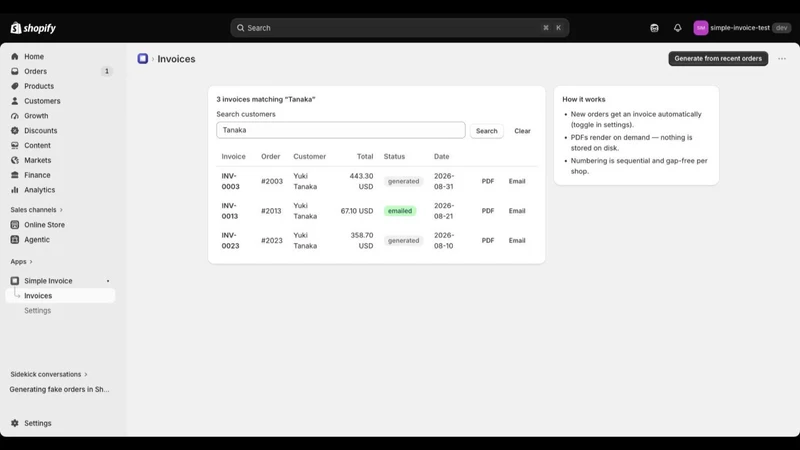Viewport: 800px width, 450px height.
Task: Click the pin dot beside Simple Invoice
Action: pyautogui.click(x=108, y=281)
